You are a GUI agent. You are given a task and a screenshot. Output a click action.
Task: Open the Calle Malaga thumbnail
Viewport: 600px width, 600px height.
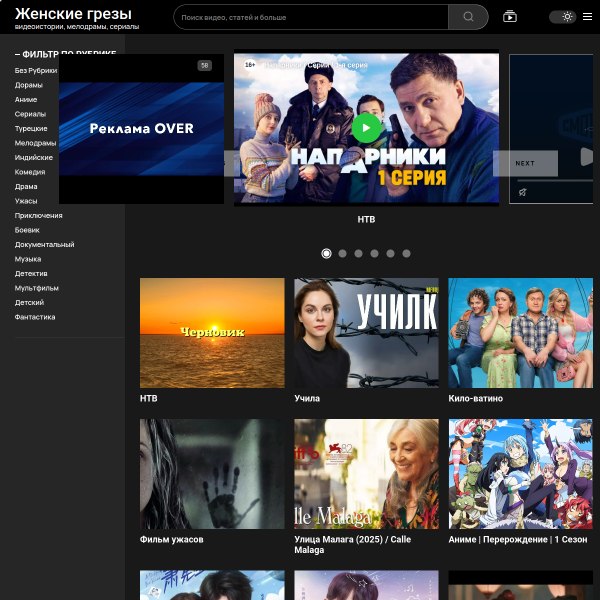[366, 474]
